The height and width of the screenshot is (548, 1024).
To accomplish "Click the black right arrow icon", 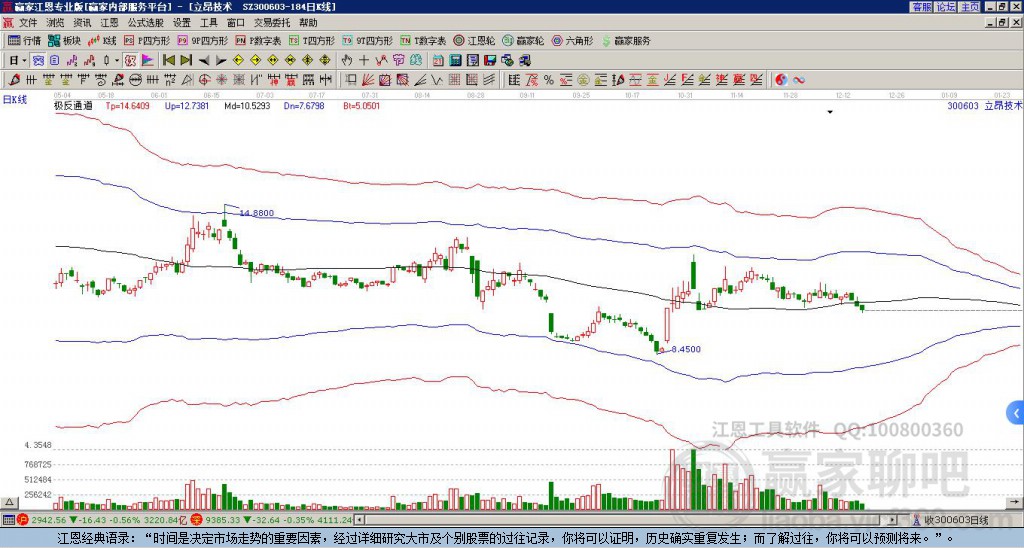I will [221, 60].
